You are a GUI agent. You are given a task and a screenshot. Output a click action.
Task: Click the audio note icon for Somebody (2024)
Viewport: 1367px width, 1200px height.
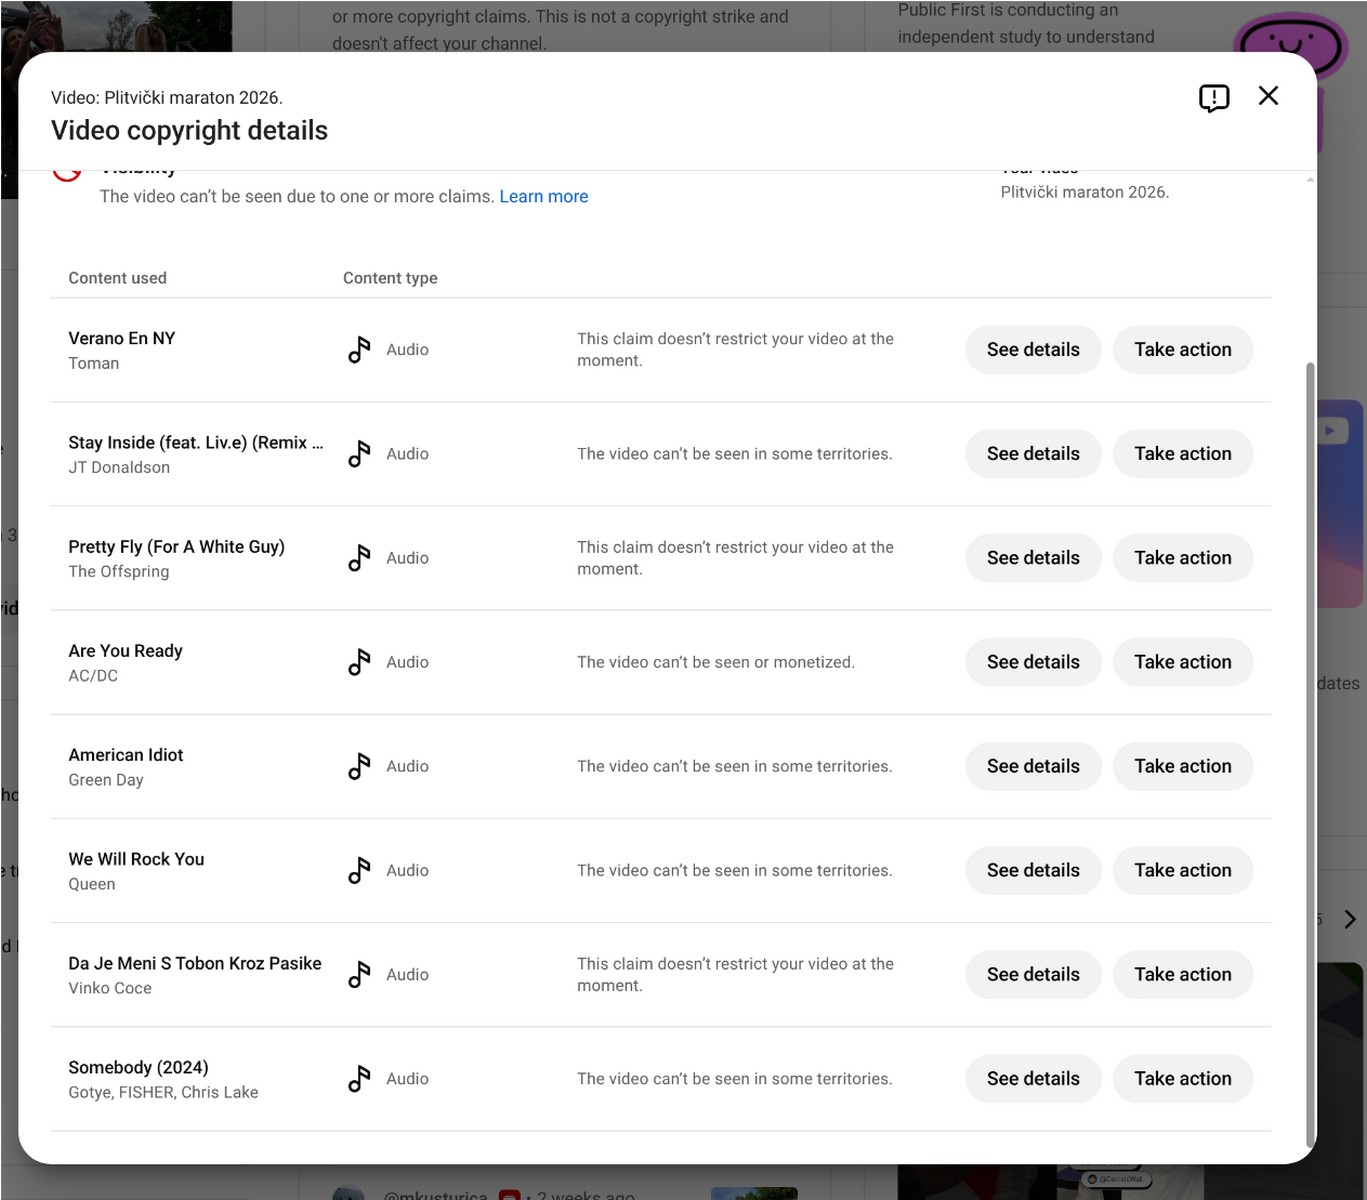359,1078
